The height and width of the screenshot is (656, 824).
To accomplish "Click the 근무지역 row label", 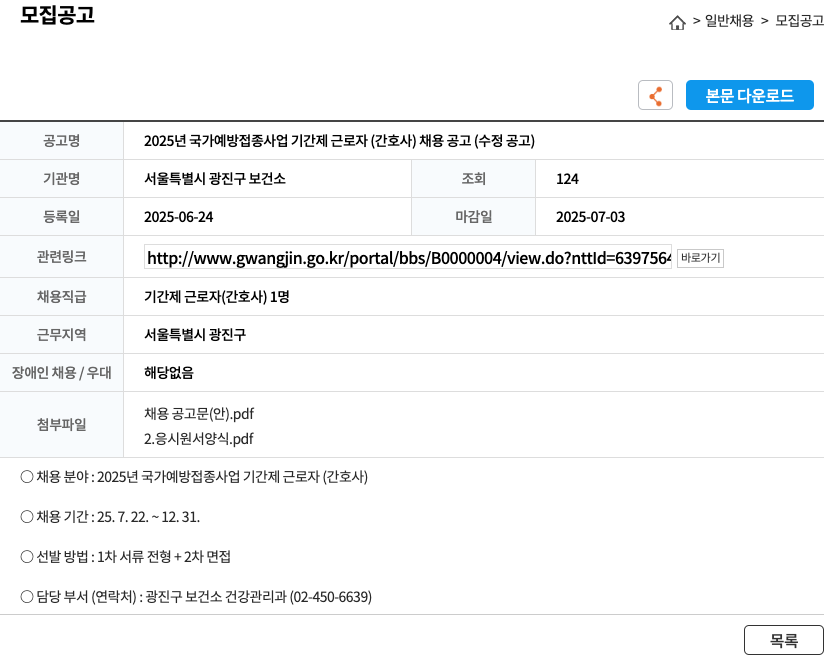I will coord(61,335).
